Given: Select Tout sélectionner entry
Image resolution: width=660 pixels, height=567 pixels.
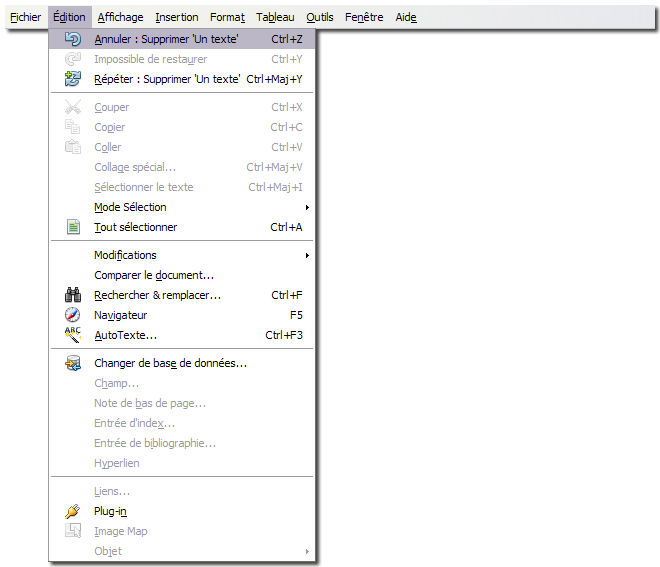Looking at the screenshot, I should click(182, 227).
